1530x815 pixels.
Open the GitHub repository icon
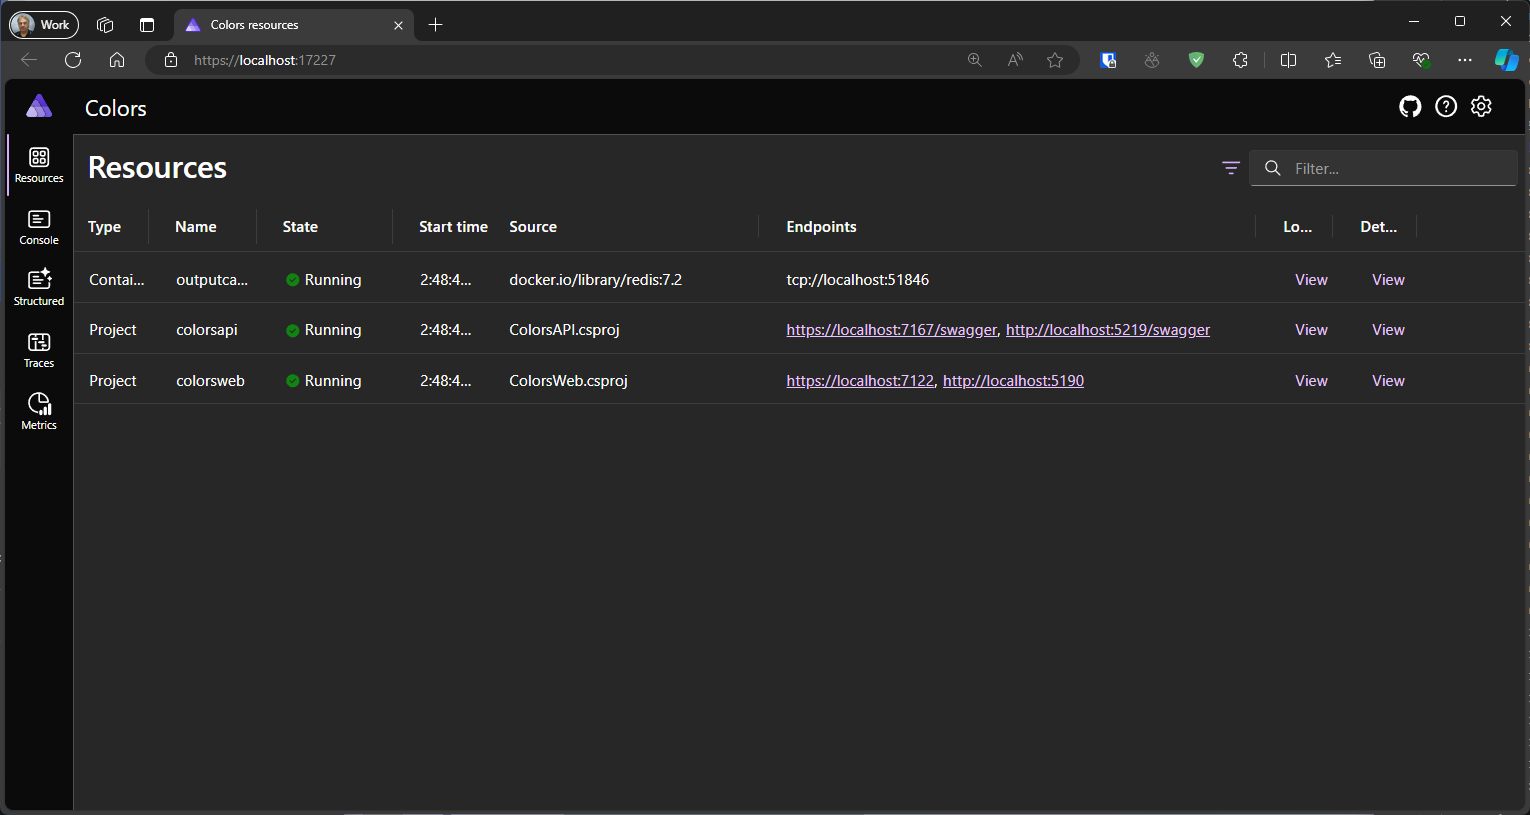click(1410, 107)
